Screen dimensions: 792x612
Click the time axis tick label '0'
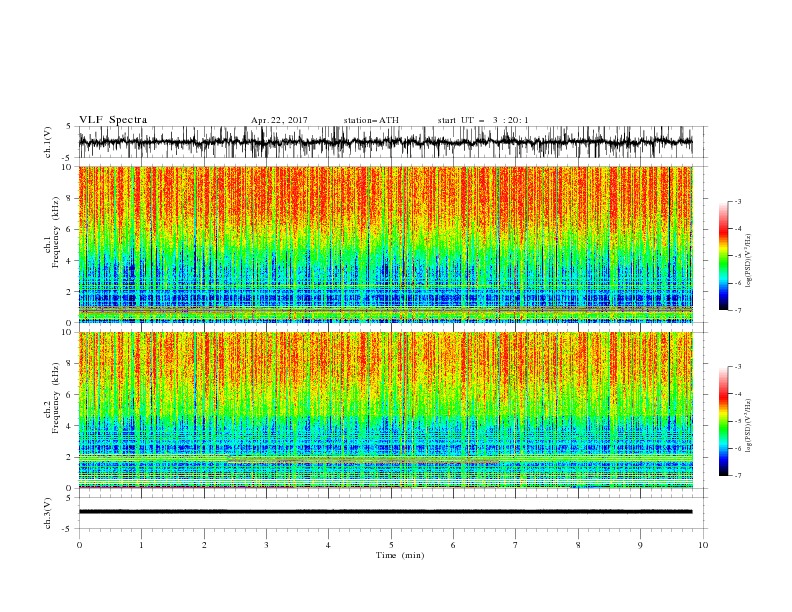coord(79,545)
